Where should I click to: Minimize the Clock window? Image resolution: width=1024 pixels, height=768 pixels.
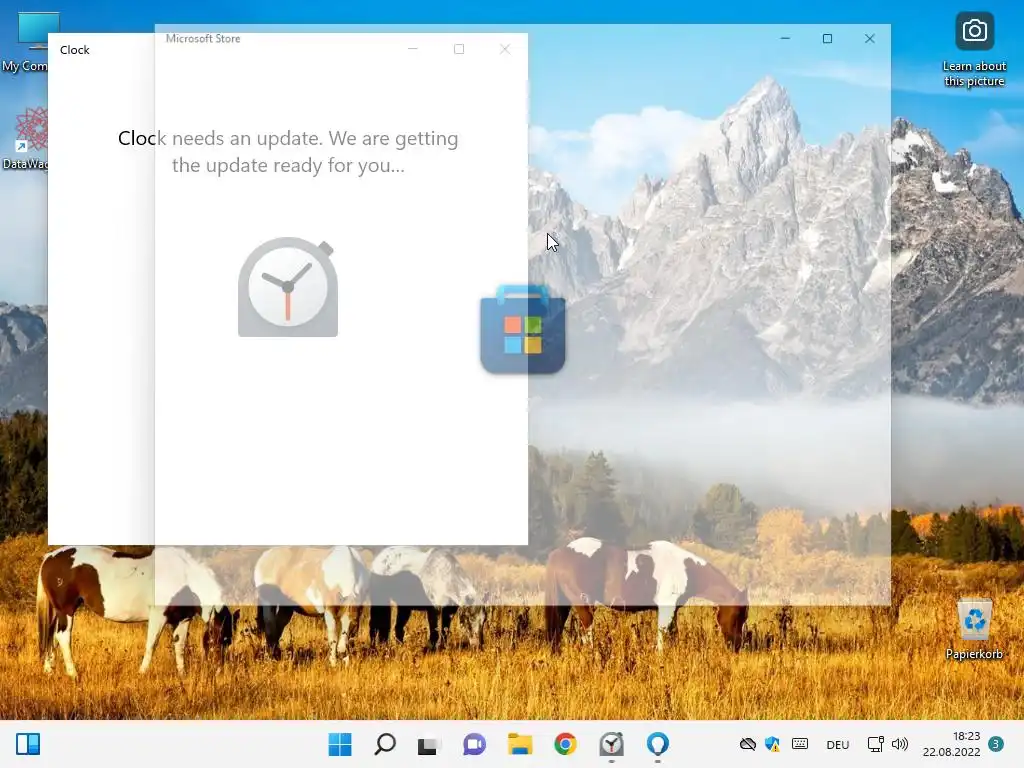413,49
